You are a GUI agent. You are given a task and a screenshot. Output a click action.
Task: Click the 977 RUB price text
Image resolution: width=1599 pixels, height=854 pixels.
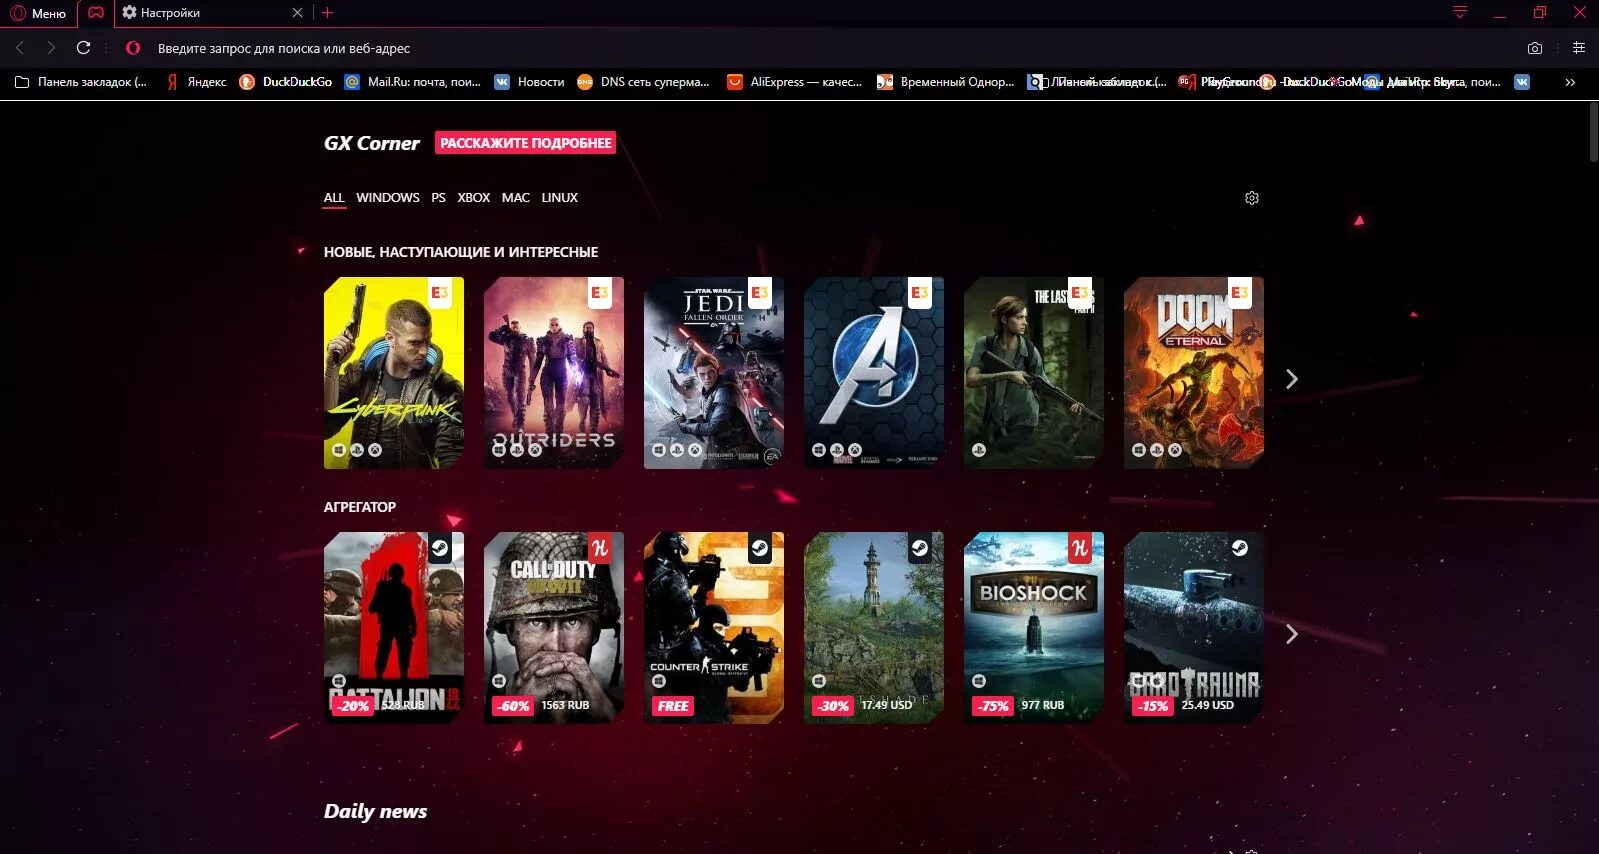tap(1042, 705)
